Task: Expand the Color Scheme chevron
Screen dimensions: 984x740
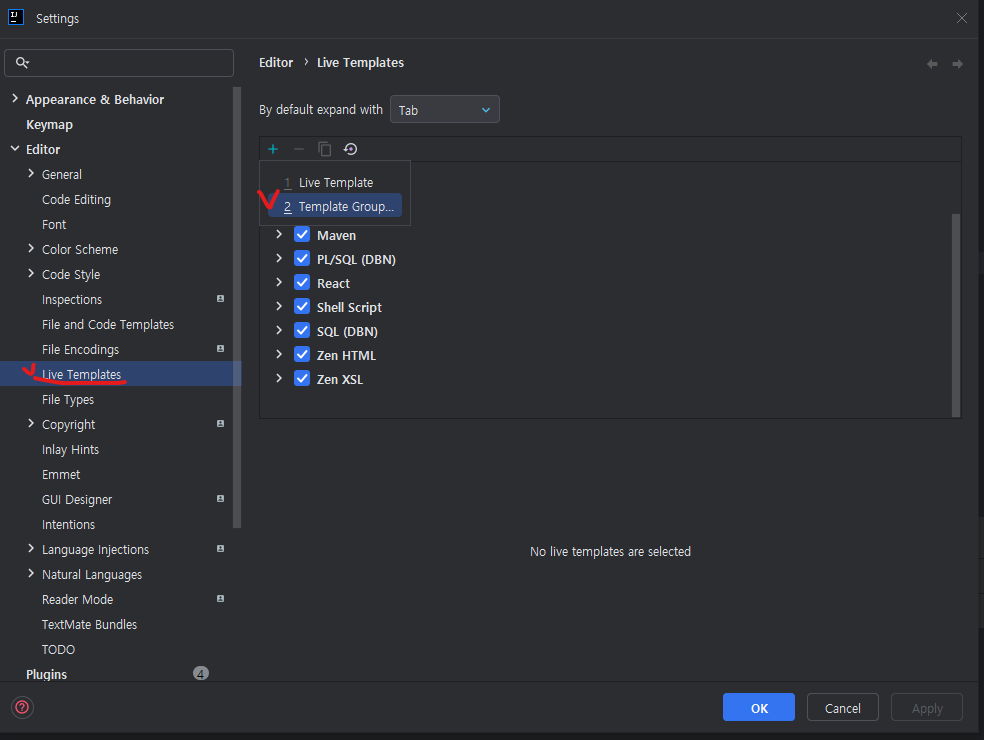Action: pyautogui.click(x=31, y=249)
